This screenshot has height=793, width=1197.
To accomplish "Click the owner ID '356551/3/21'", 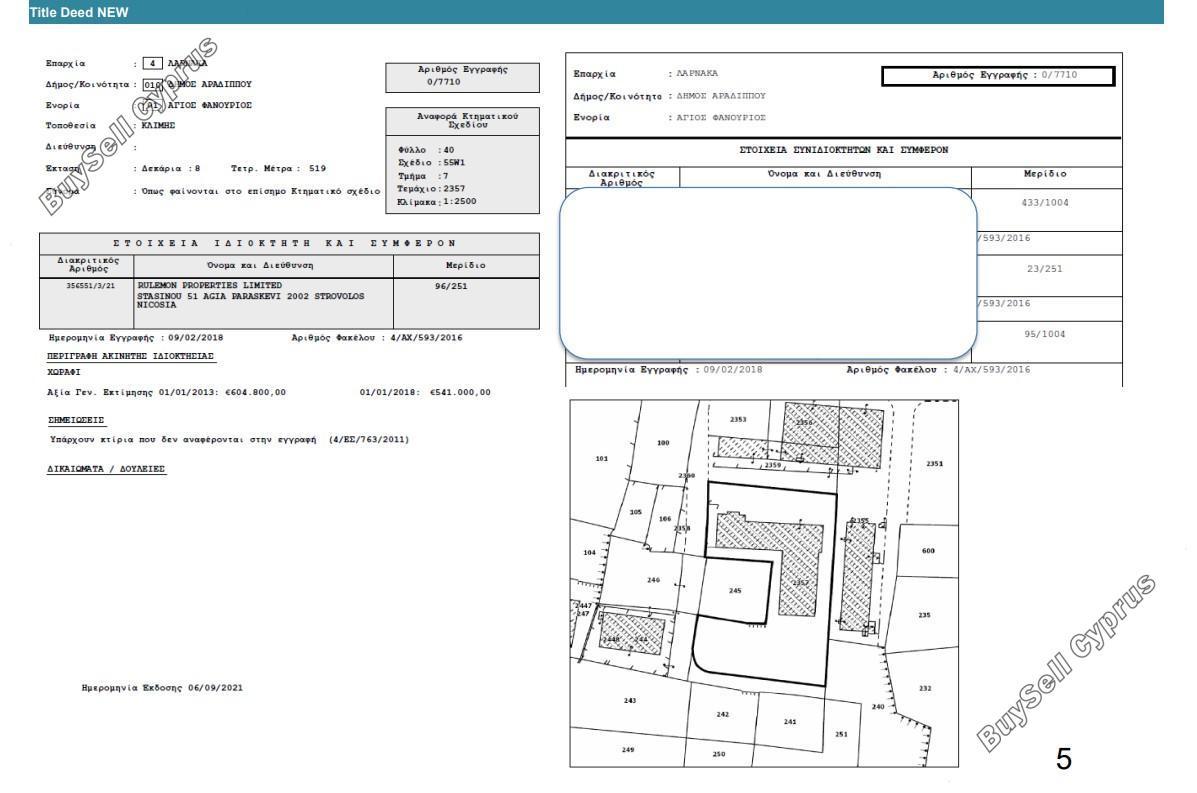I will (91, 286).
